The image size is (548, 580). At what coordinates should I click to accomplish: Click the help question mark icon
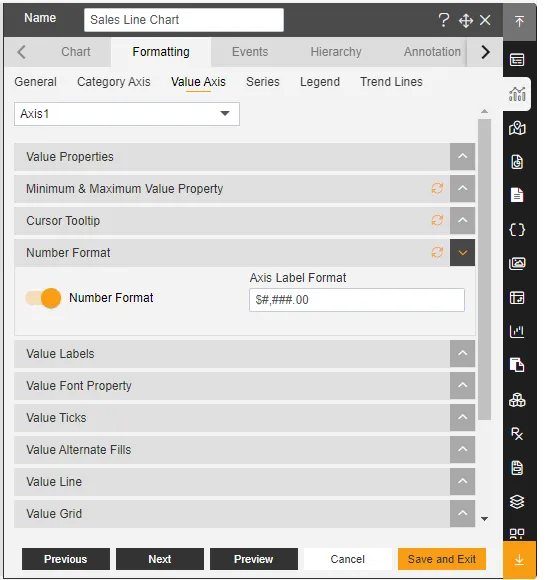(443, 20)
